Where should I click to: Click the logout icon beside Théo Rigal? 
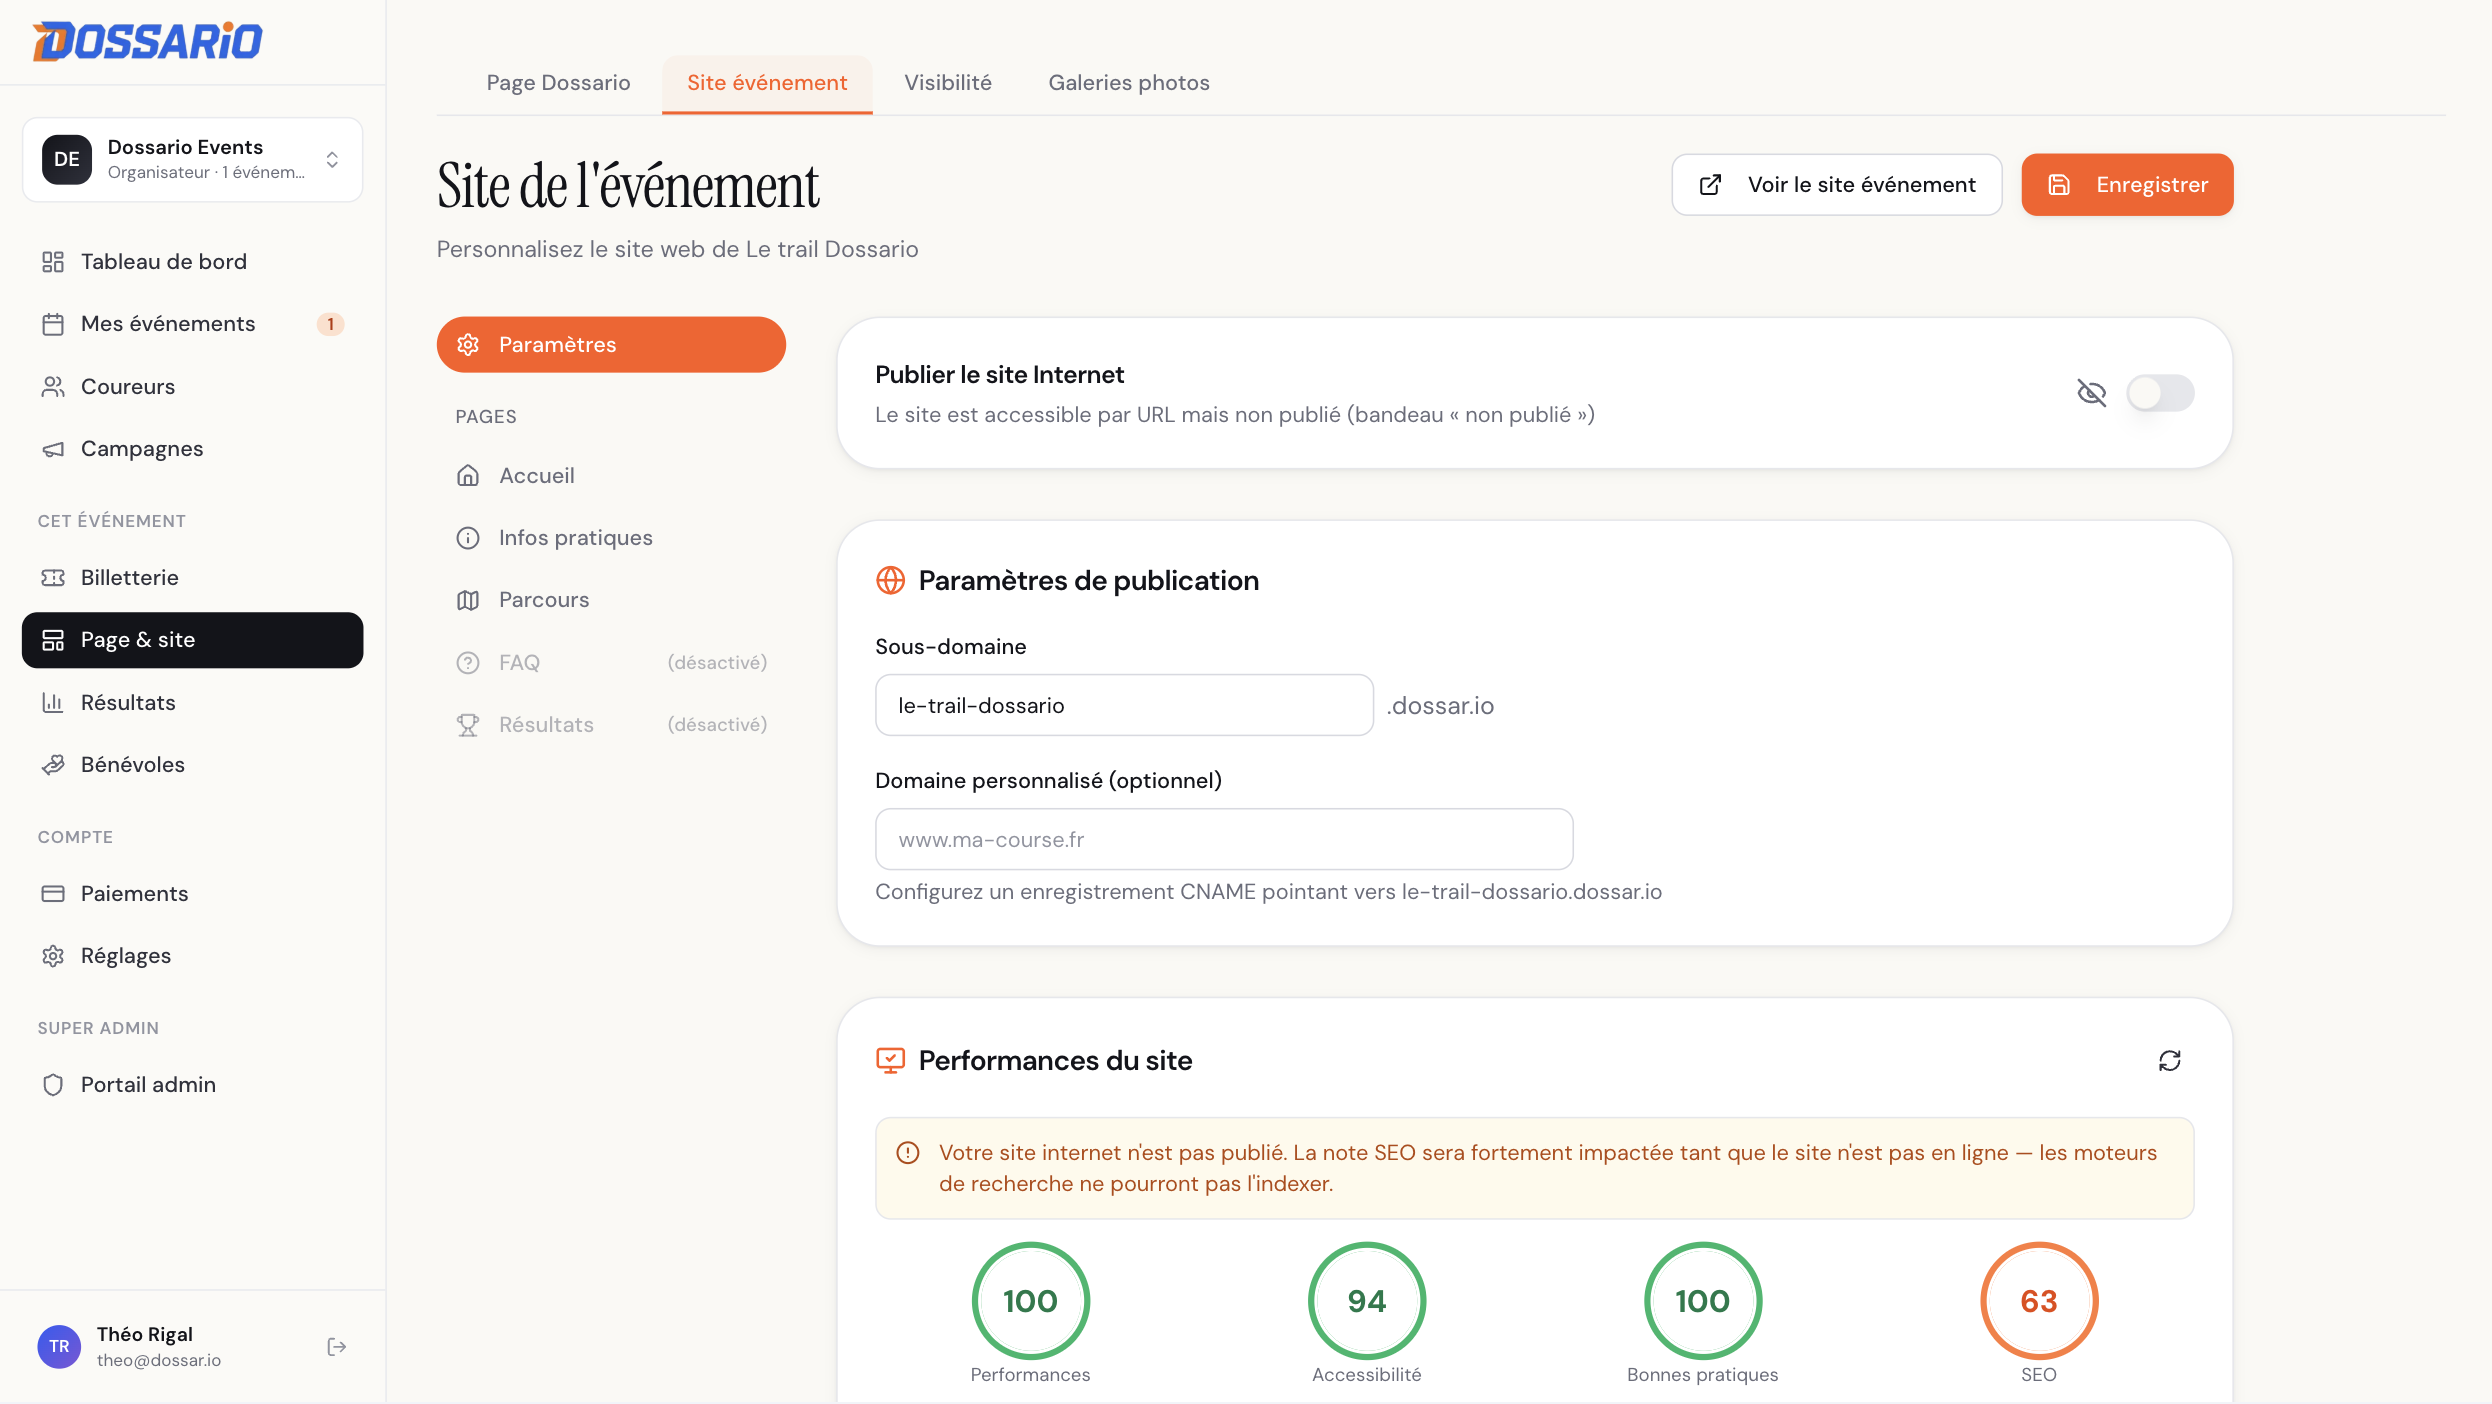coord(337,1347)
